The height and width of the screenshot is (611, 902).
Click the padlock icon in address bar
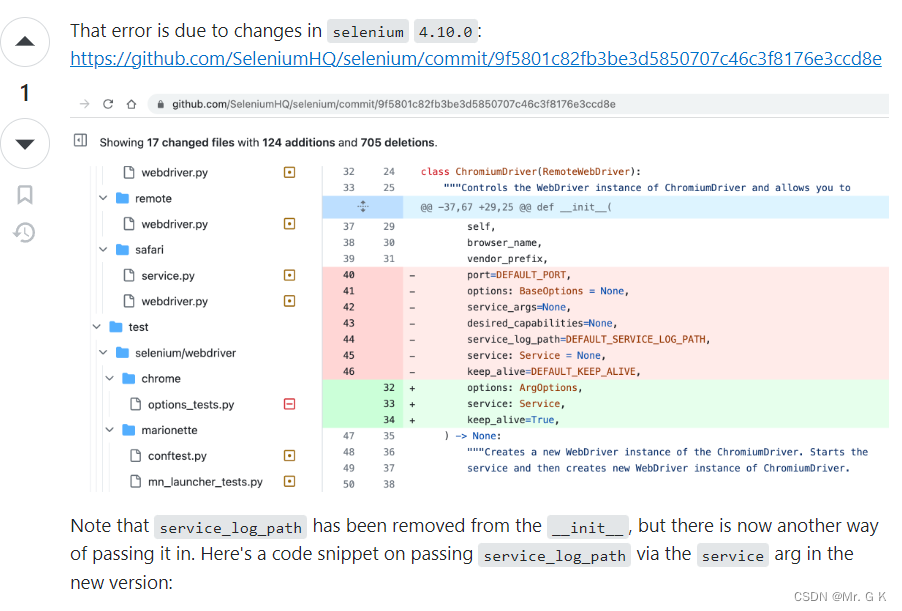point(160,104)
